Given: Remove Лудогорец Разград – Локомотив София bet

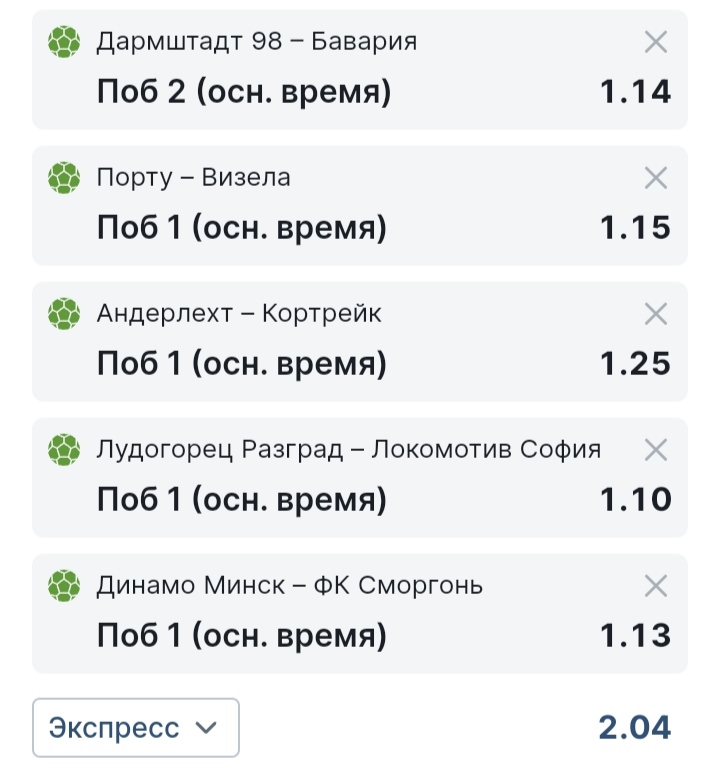Looking at the screenshot, I should (x=656, y=450).
